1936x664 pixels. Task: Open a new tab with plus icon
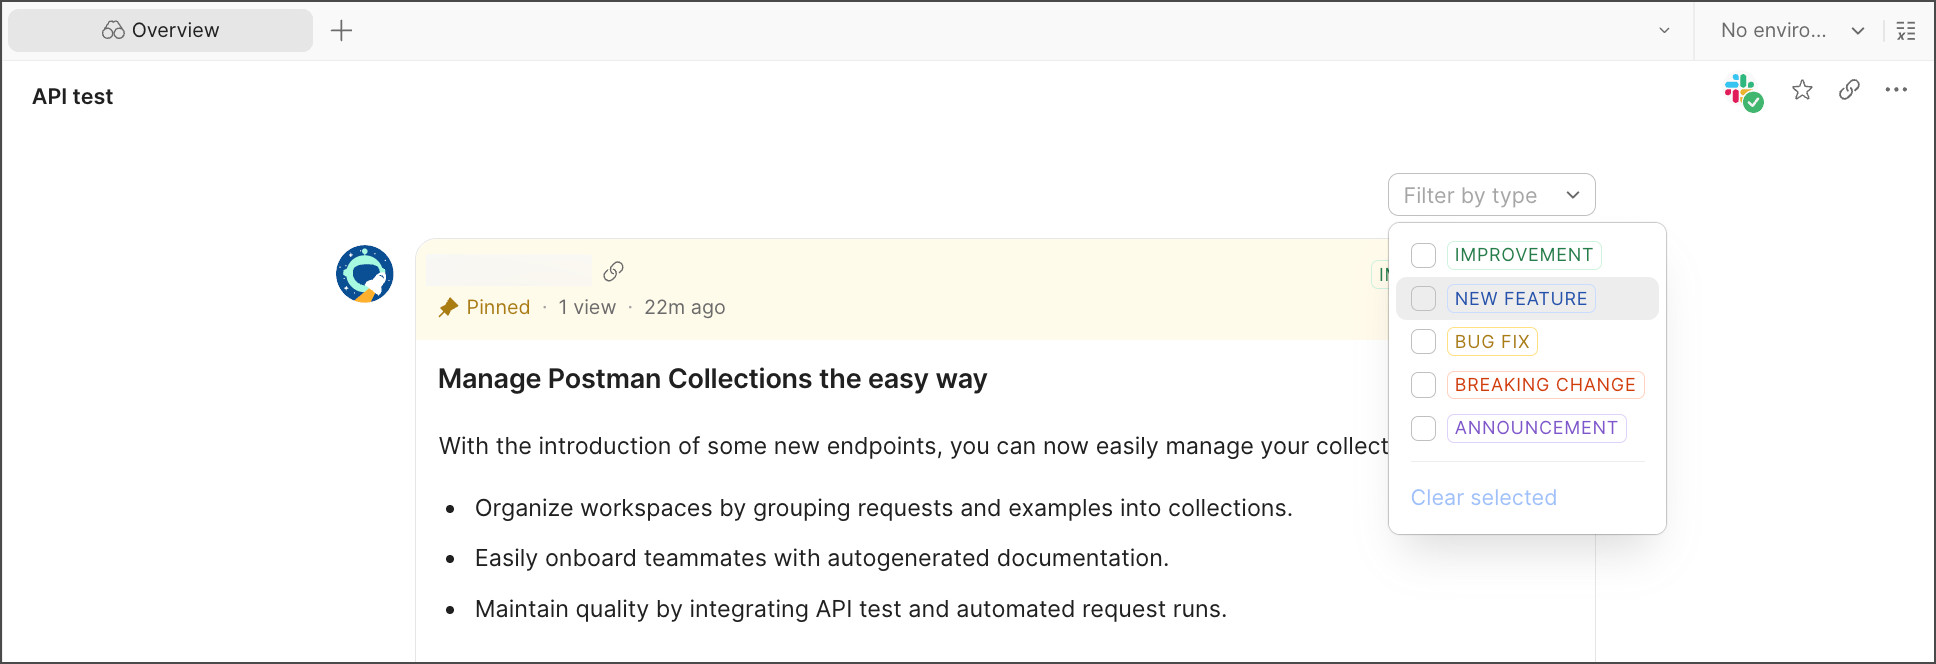point(341,31)
